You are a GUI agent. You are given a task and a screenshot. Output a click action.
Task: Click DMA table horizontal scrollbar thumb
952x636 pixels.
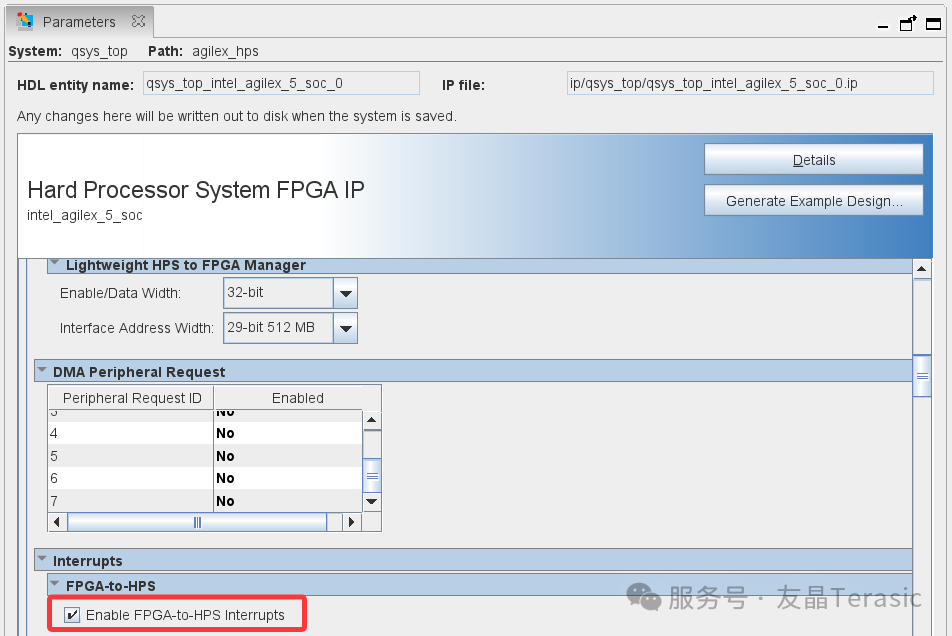(x=197, y=522)
